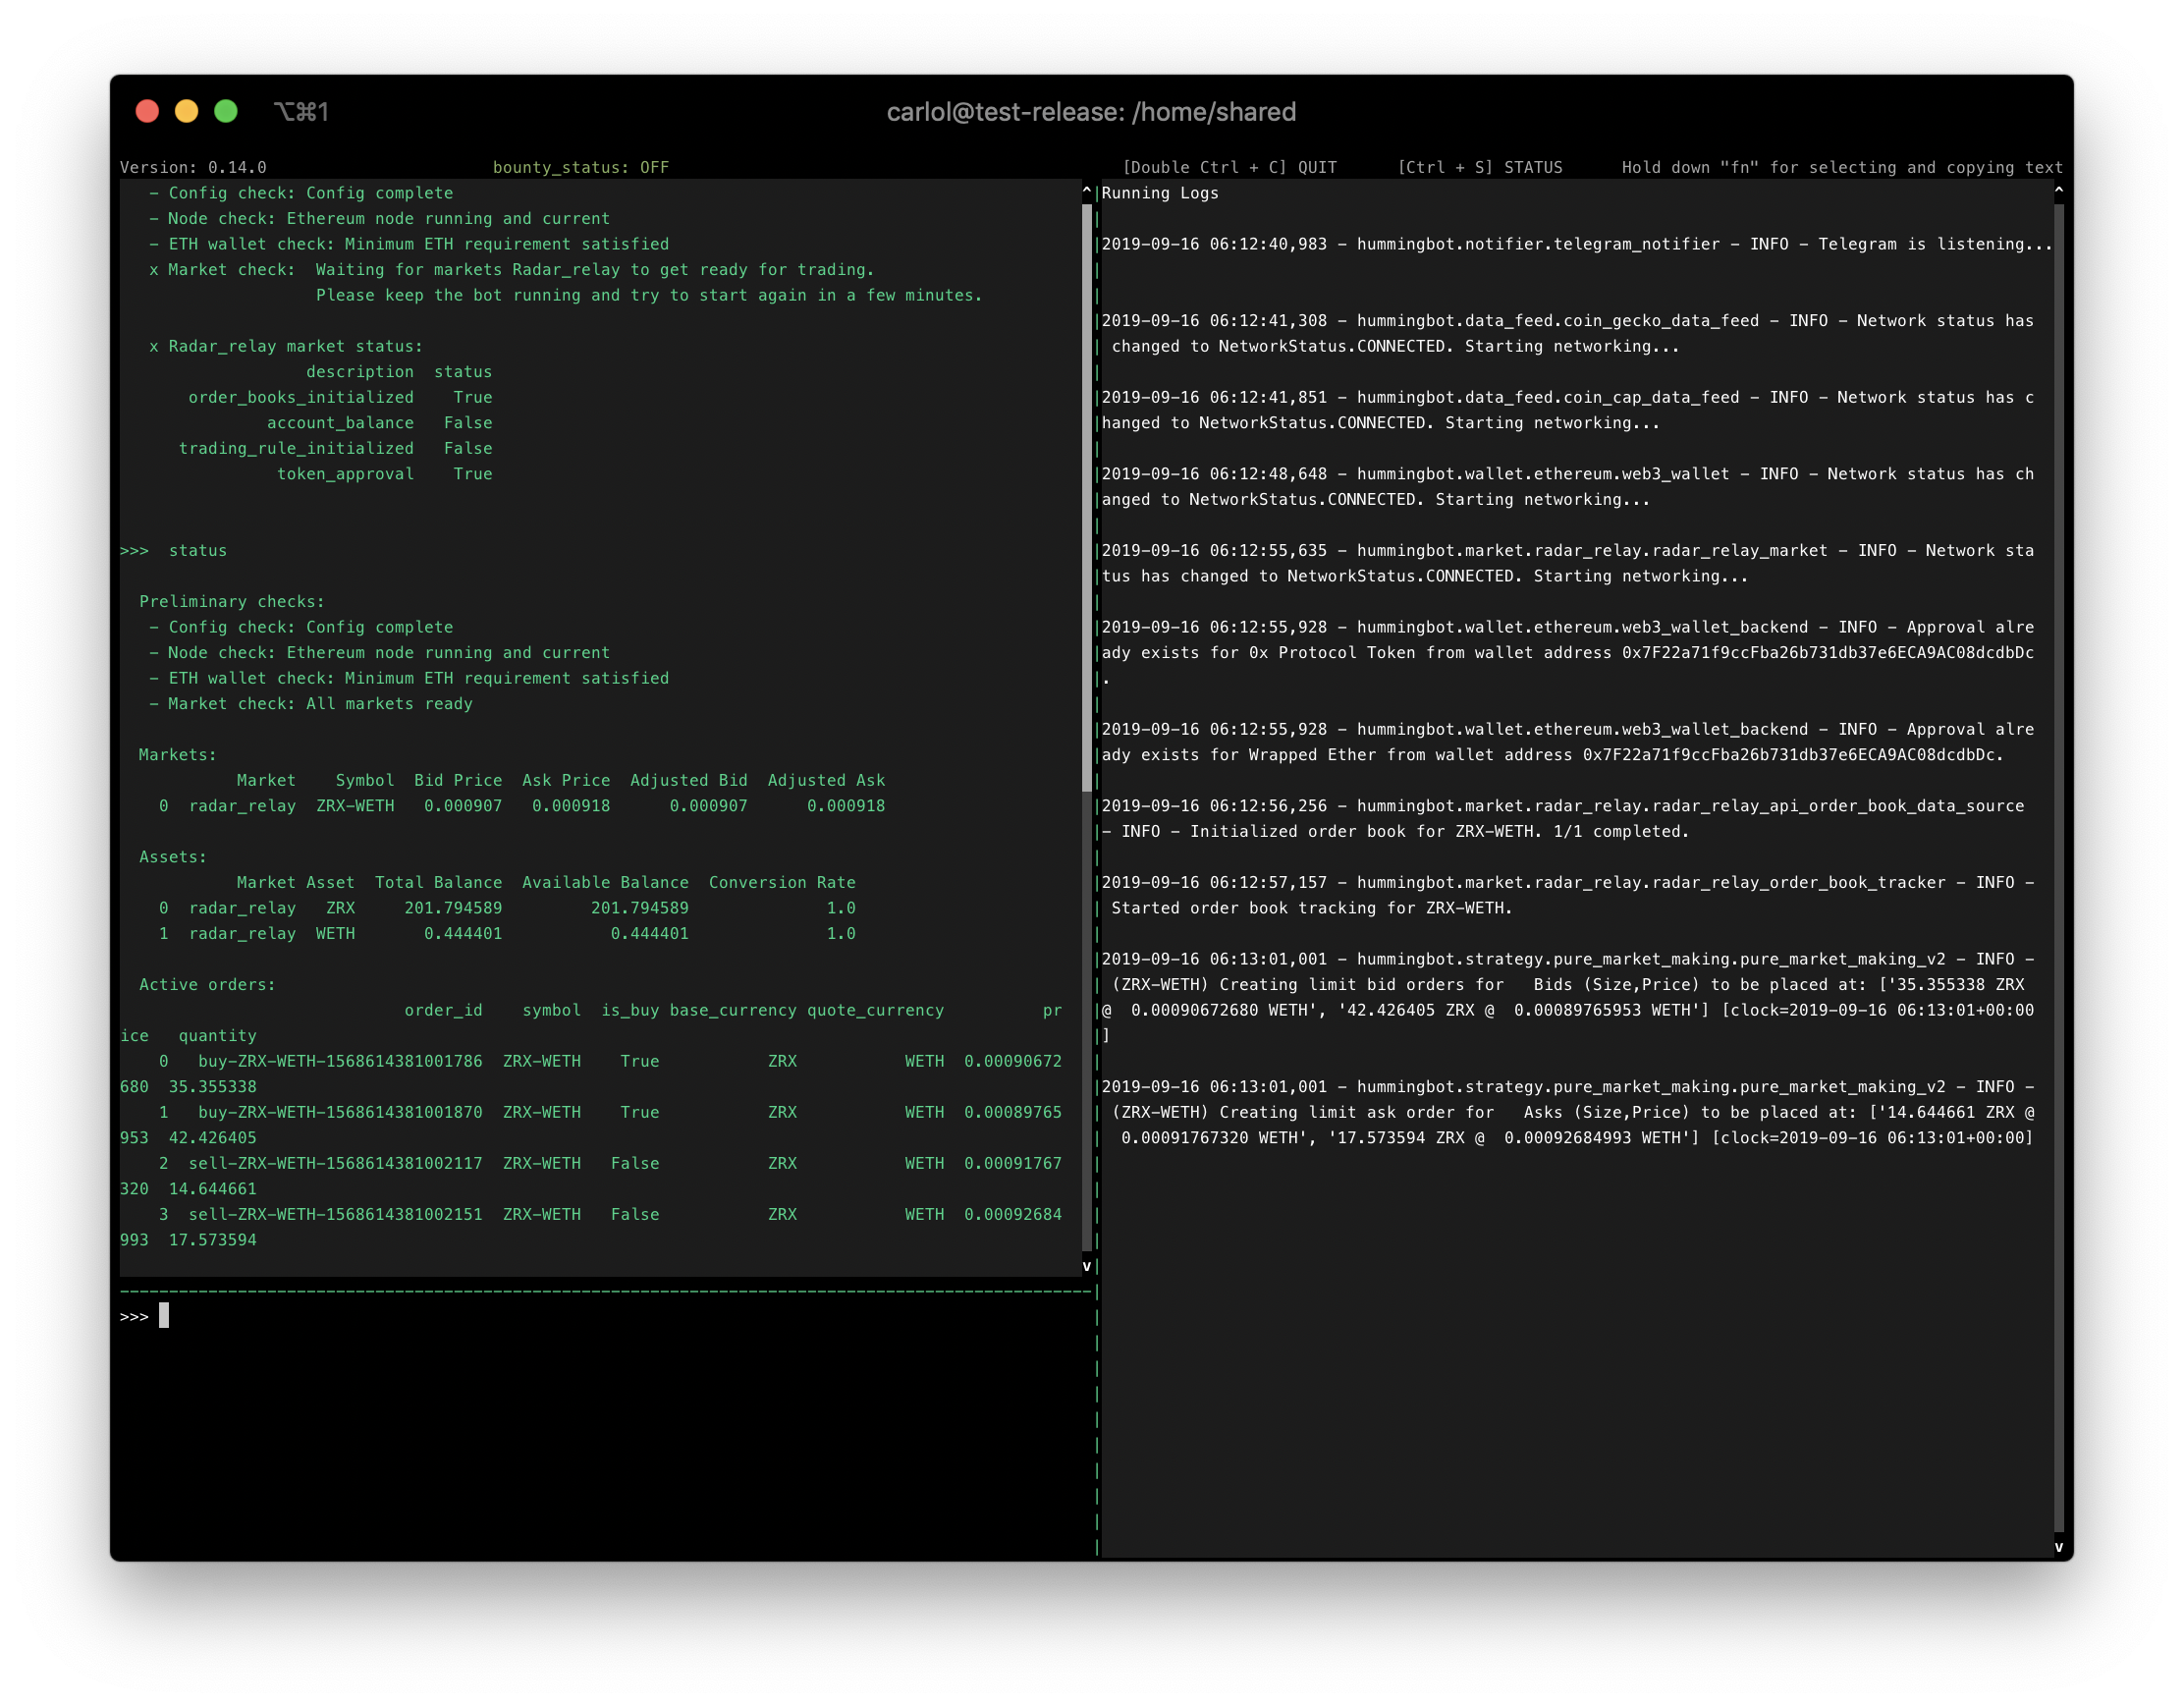The image size is (2184, 1707).
Task: Click the bounty_status: OFF indicator
Action: (580, 167)
